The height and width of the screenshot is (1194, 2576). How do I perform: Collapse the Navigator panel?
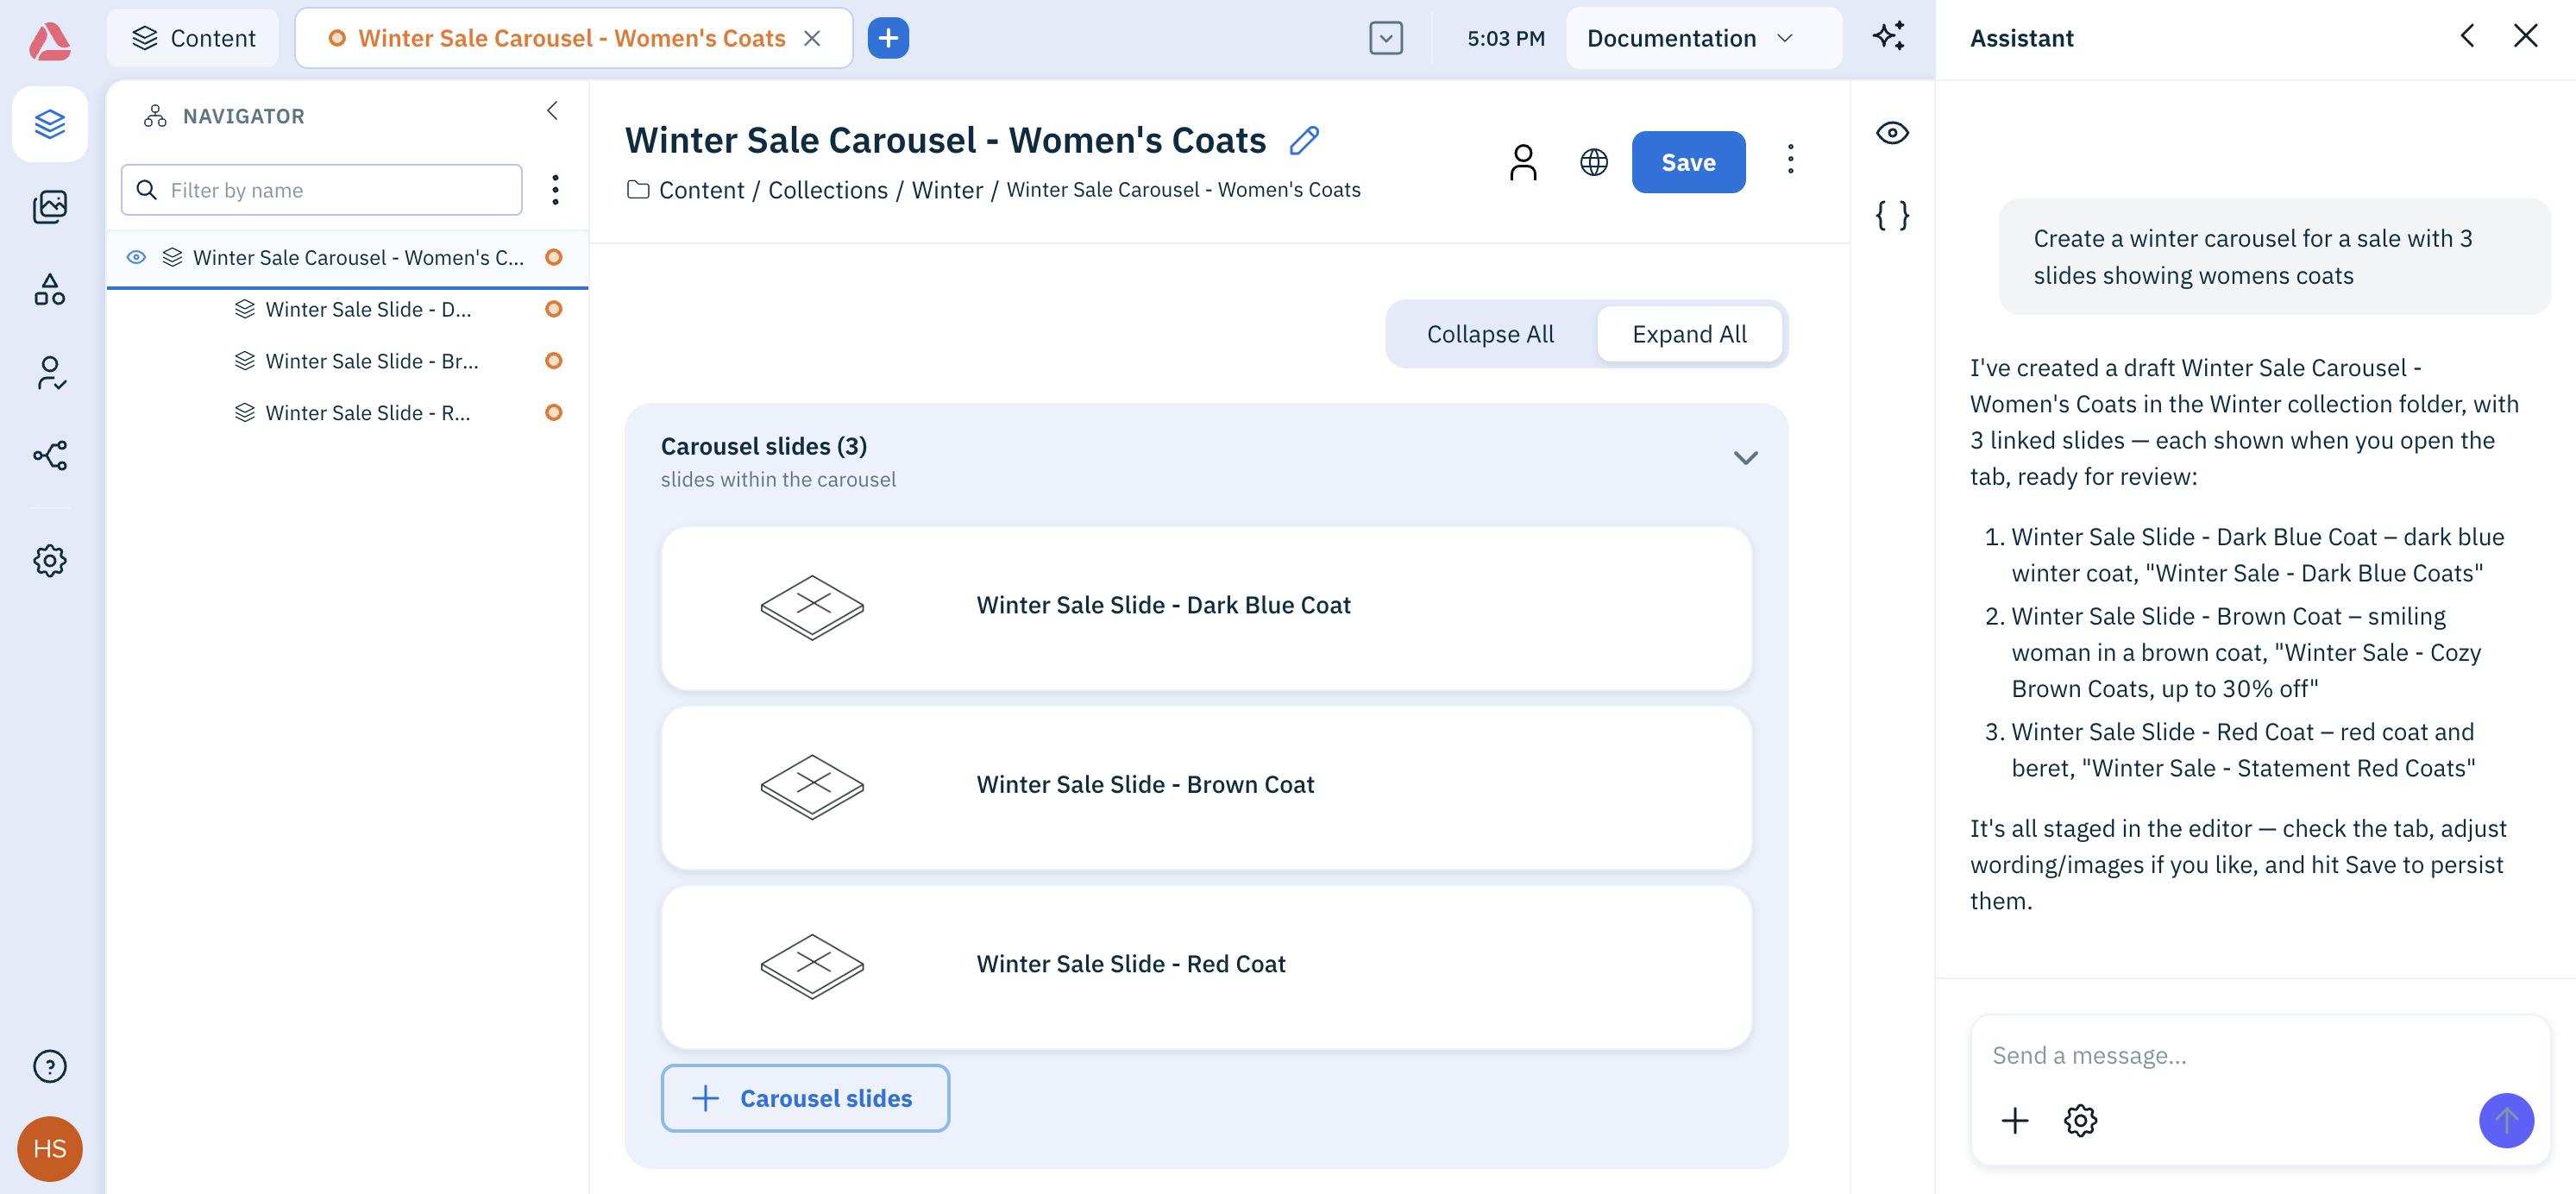pyautogui.click(x=552, y=111)
